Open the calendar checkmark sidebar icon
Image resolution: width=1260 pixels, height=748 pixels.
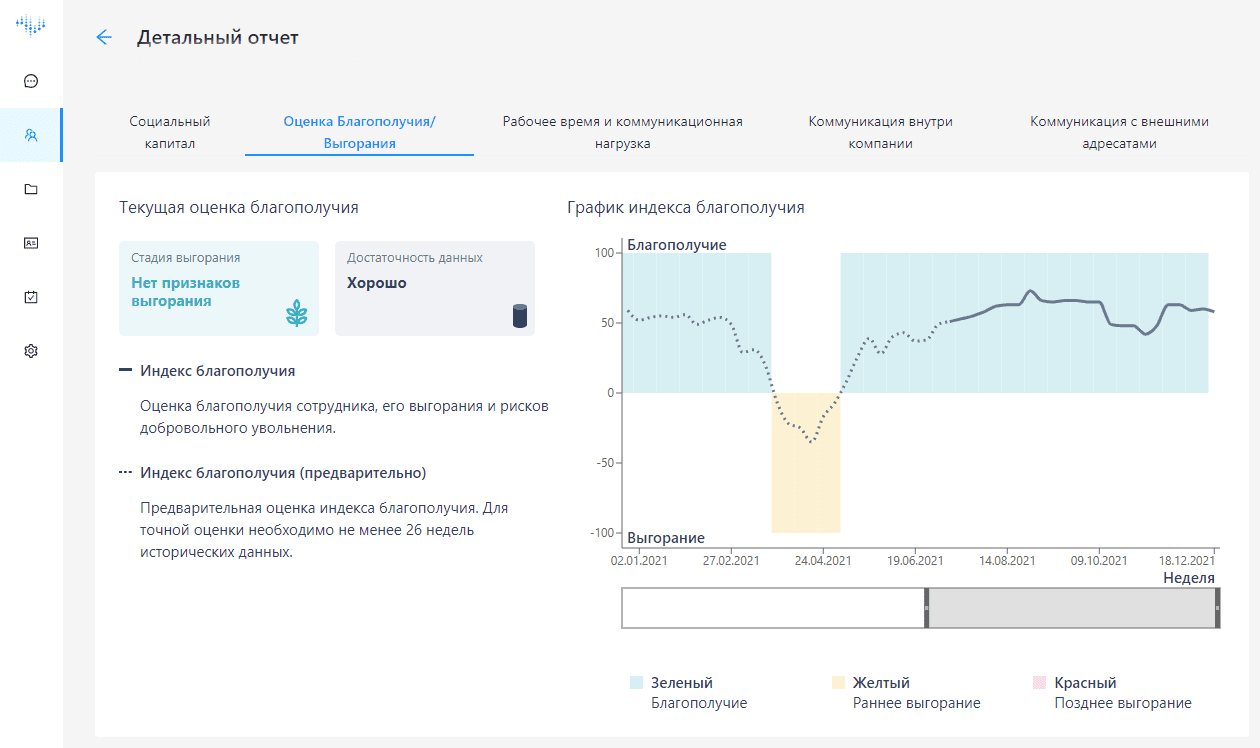pyautogui.click(x=31, y=297)
